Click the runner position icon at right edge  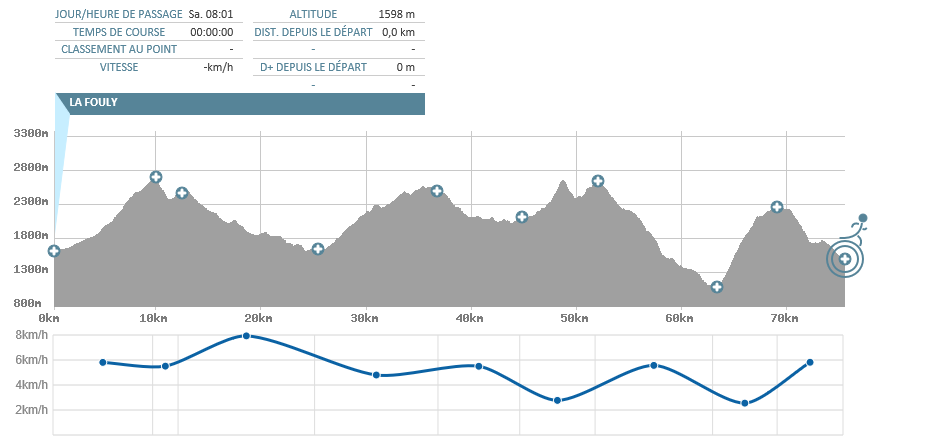pos(859,223)
